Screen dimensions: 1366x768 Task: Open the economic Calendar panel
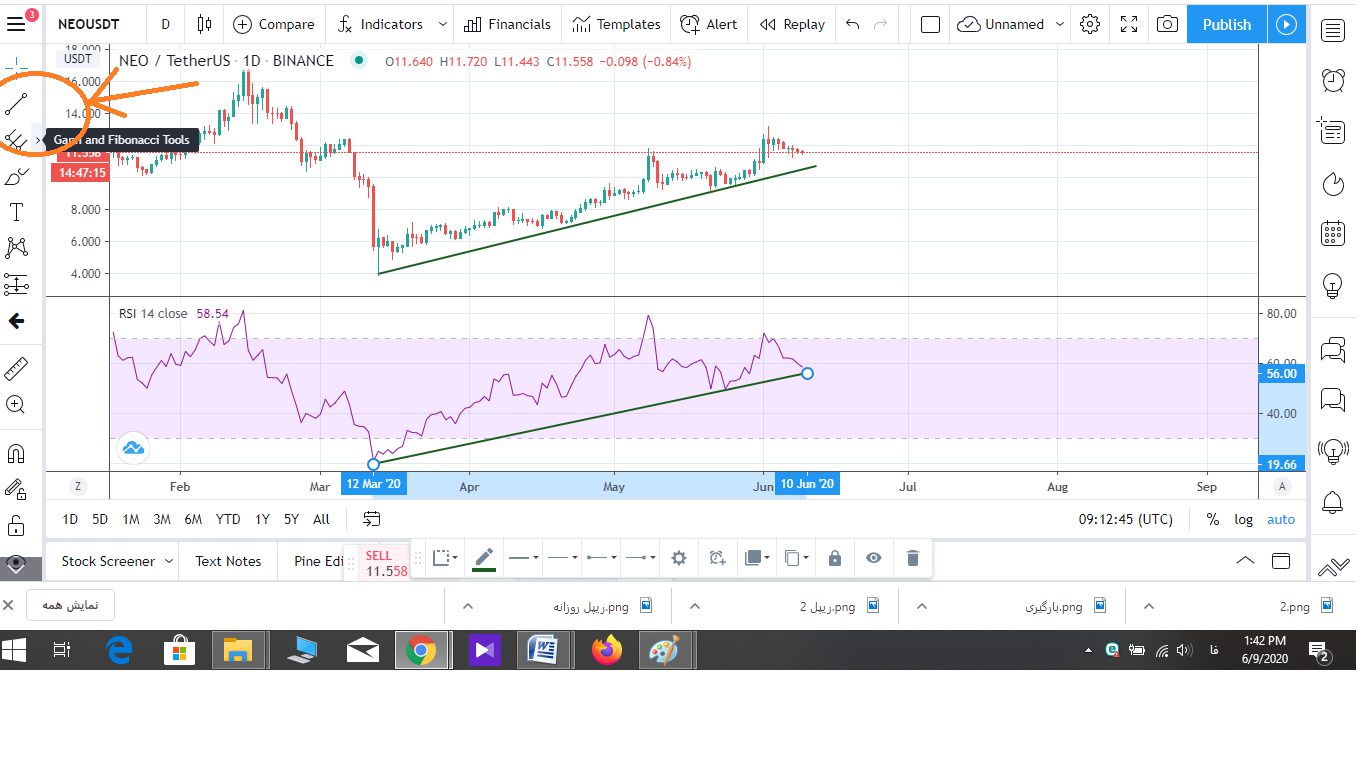pos(1332,233)
